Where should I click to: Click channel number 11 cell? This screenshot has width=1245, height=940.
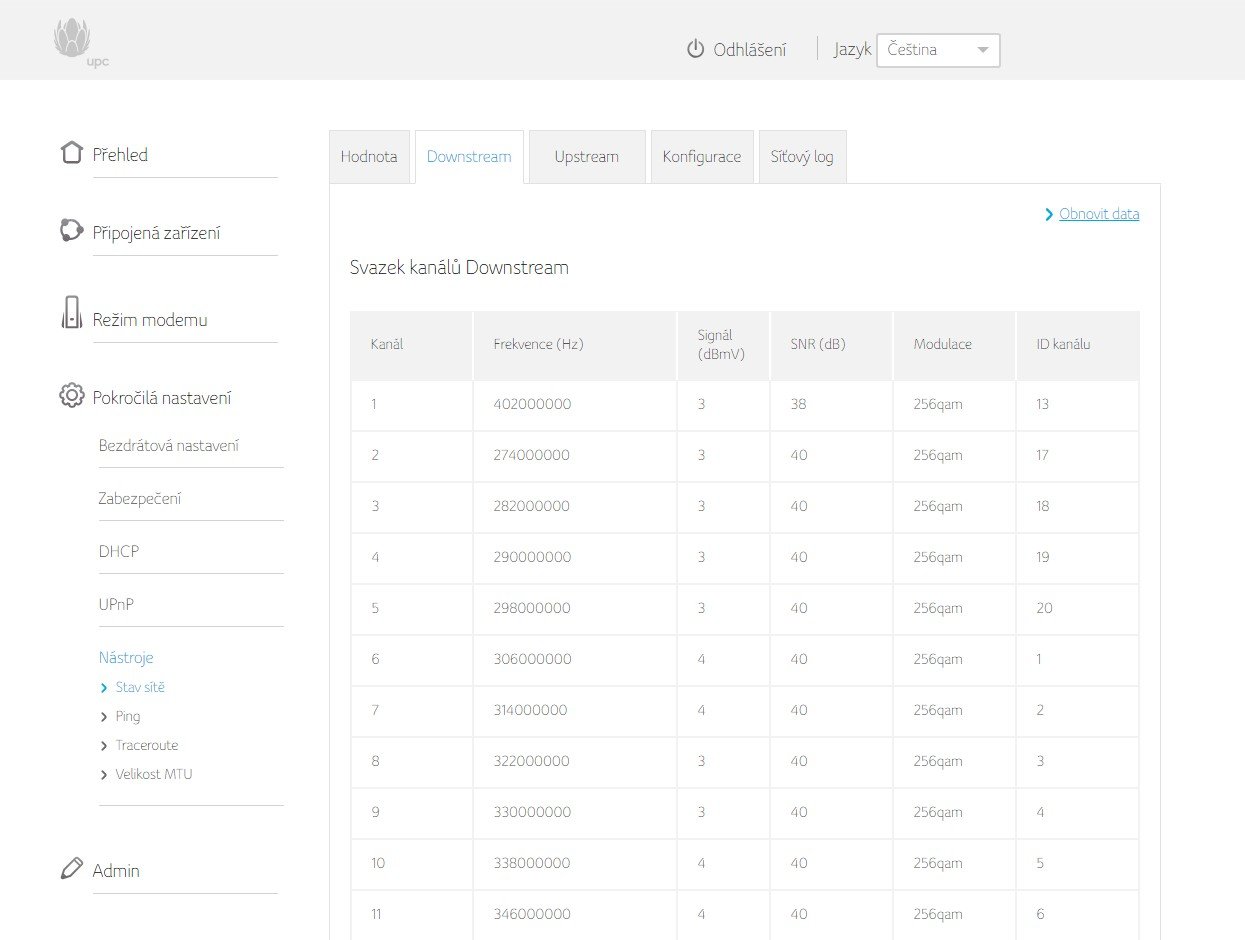411,915
